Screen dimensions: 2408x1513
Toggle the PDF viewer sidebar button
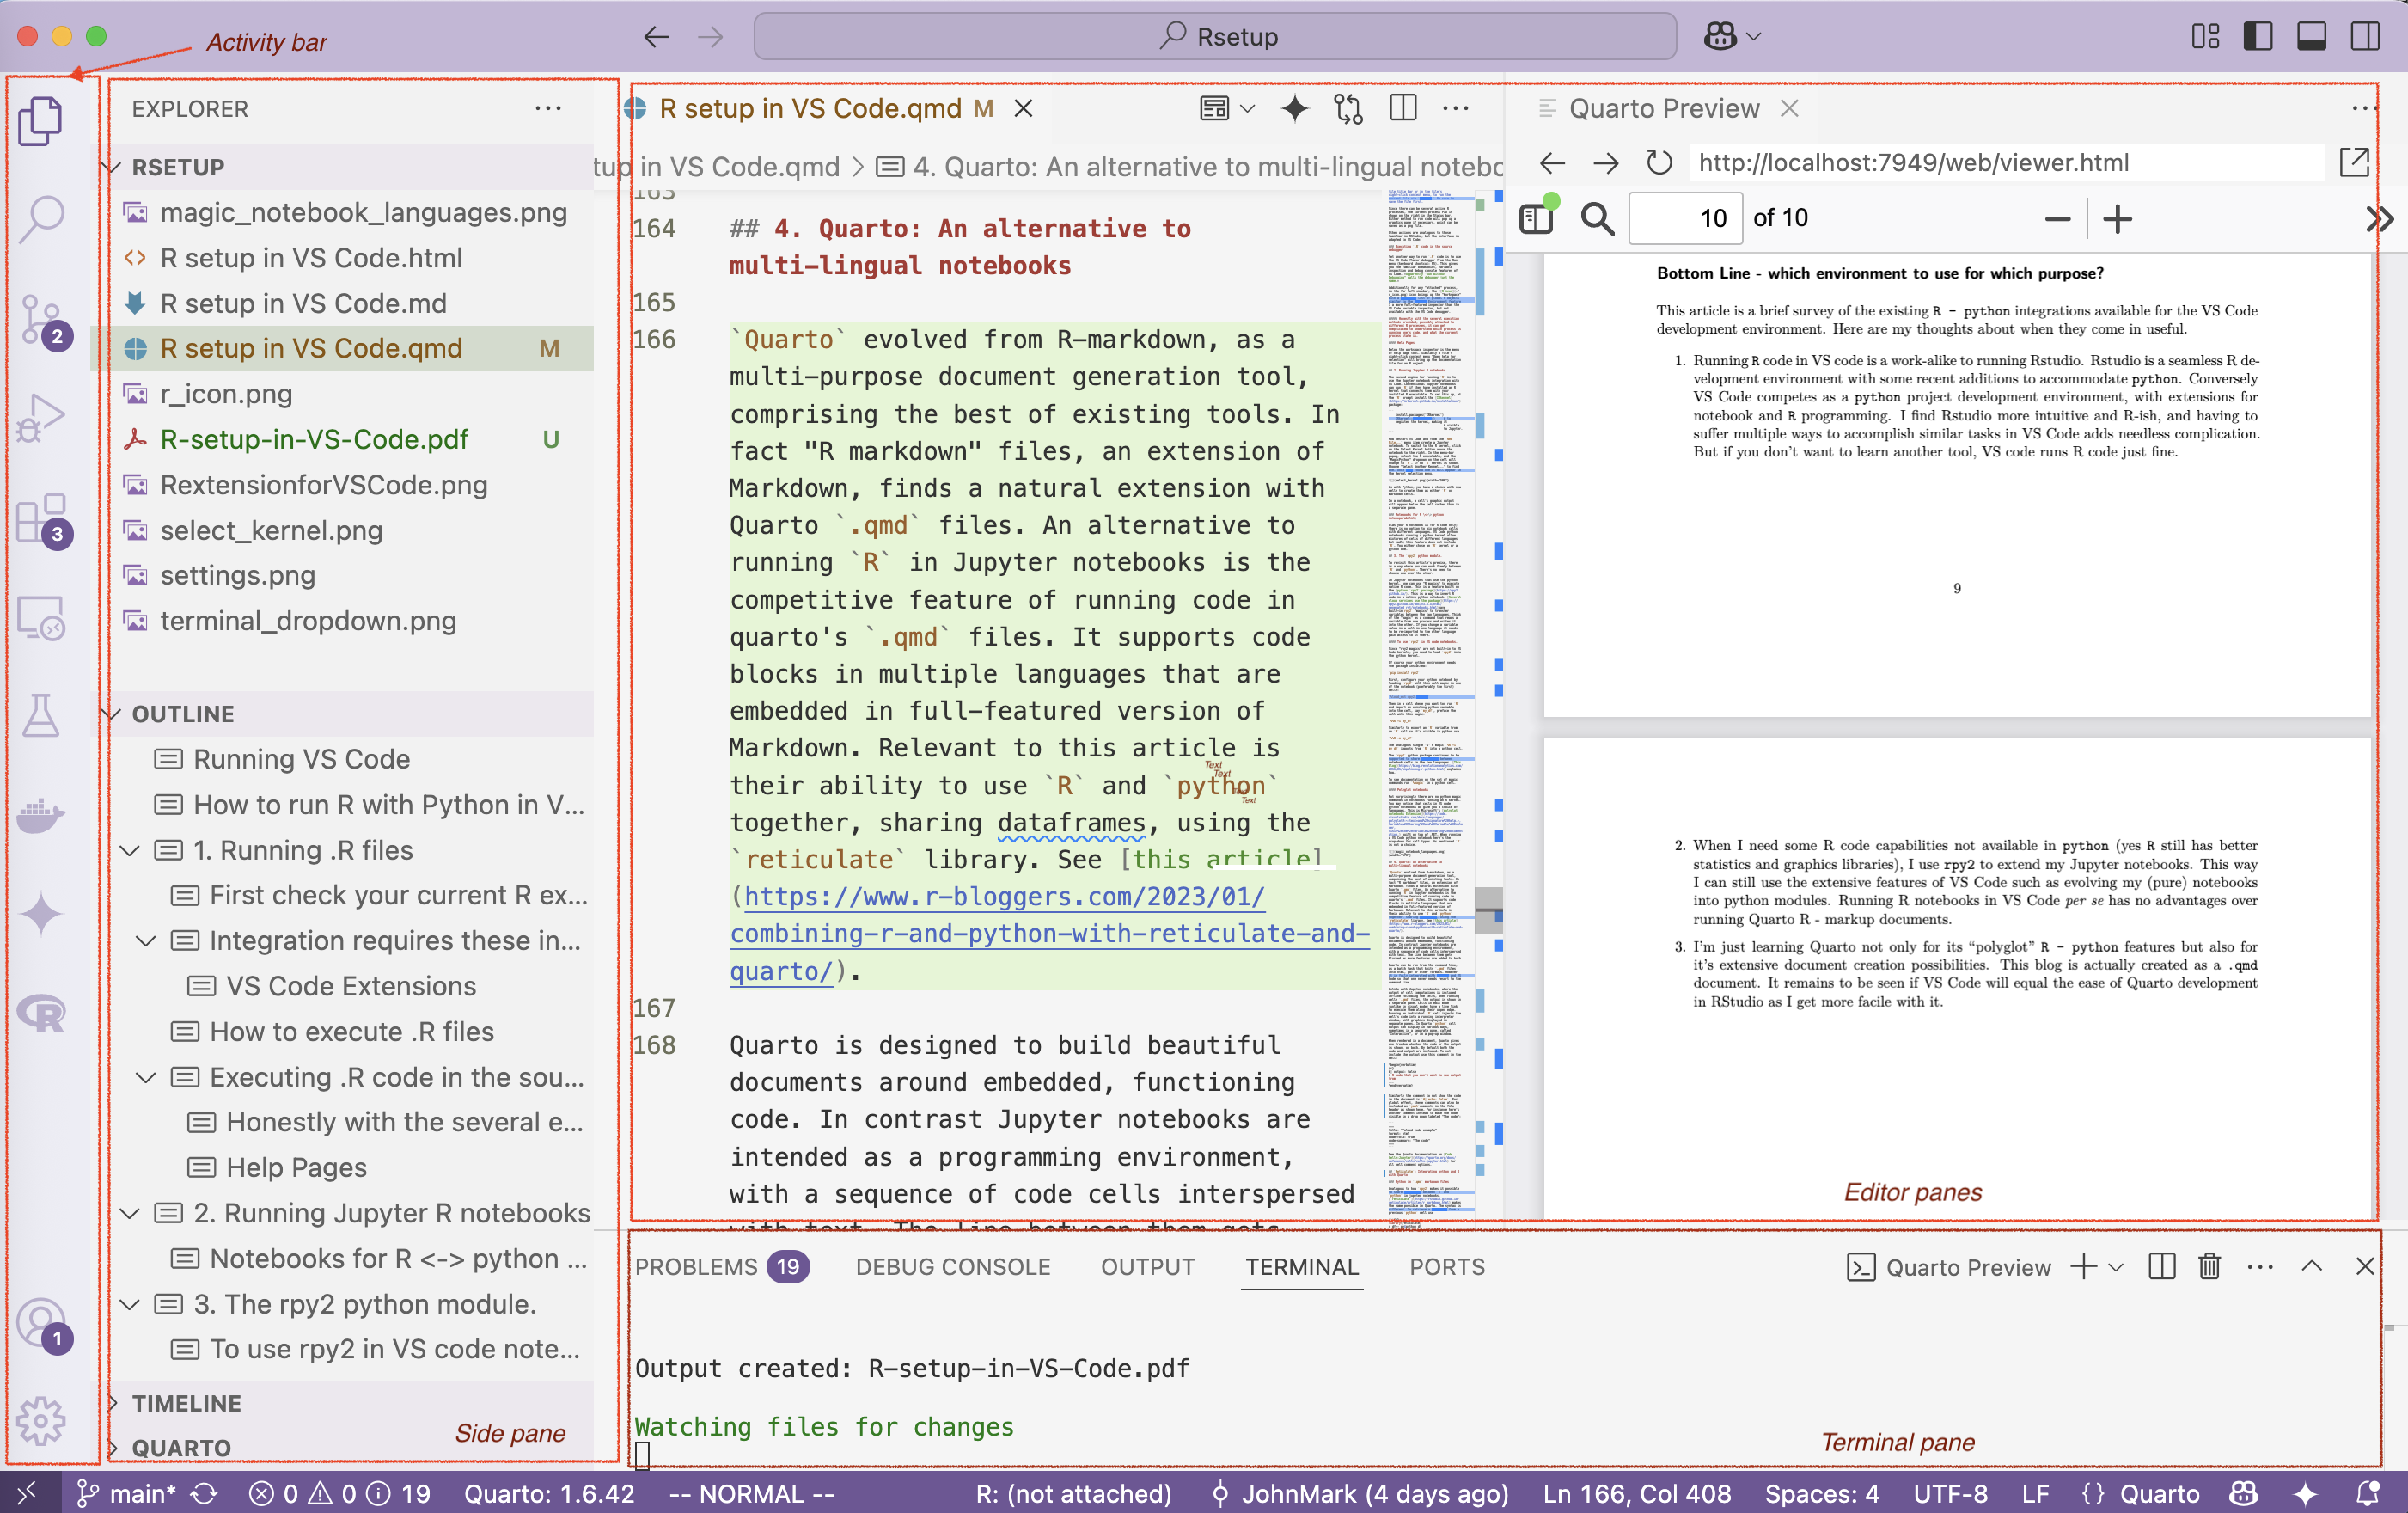pyautogui.click(x=1536, y=218)
